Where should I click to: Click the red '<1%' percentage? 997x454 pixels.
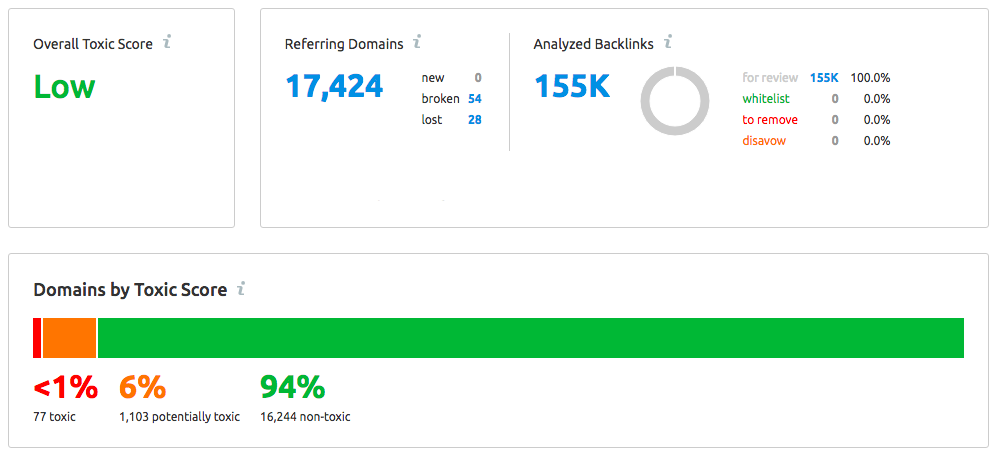(x=65, y=388)
